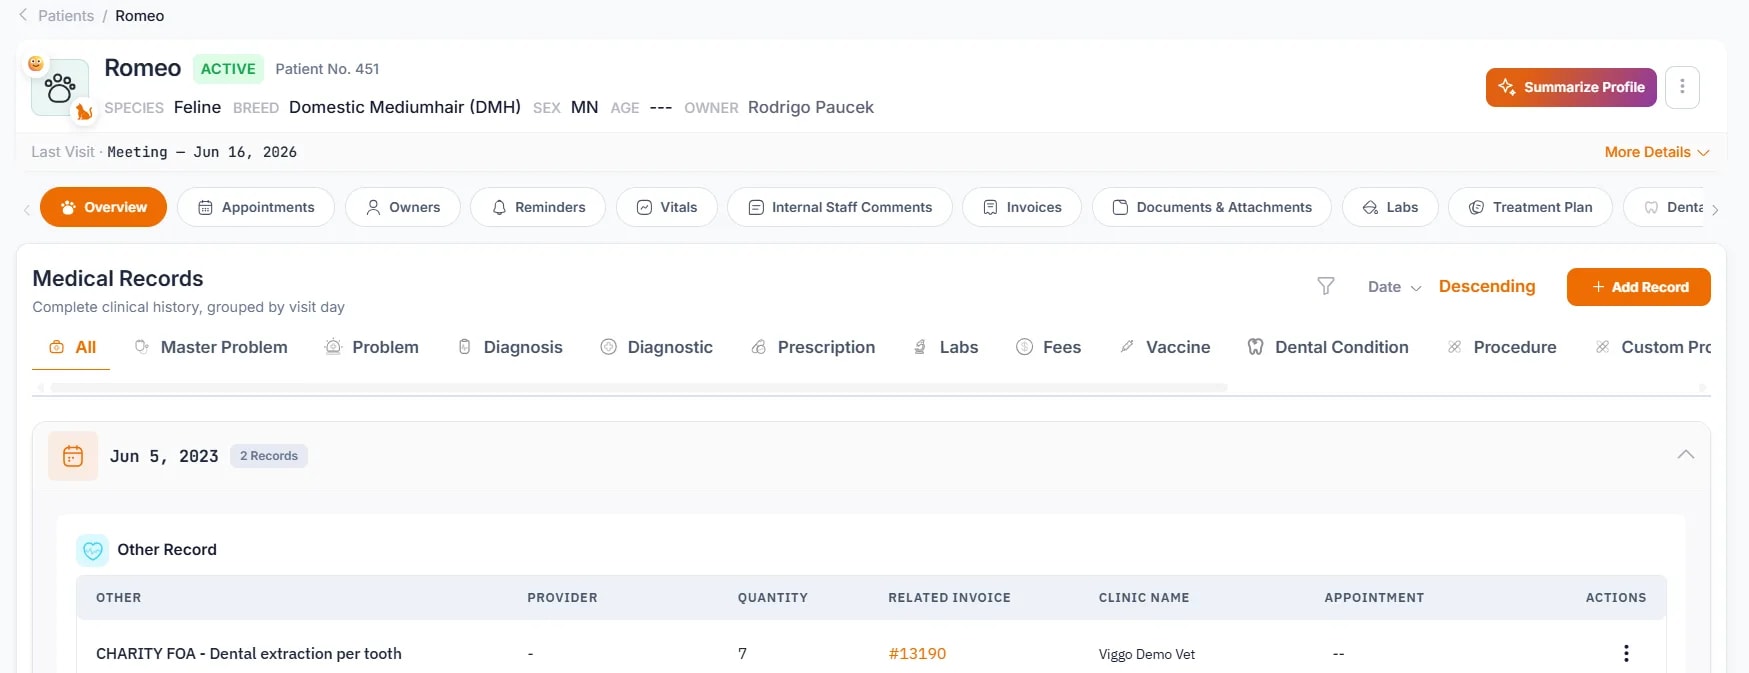Click the calendar icon for Jun 5, 2023
The height and width of the screenshot is (673, 1749).
tap(73, 456)
